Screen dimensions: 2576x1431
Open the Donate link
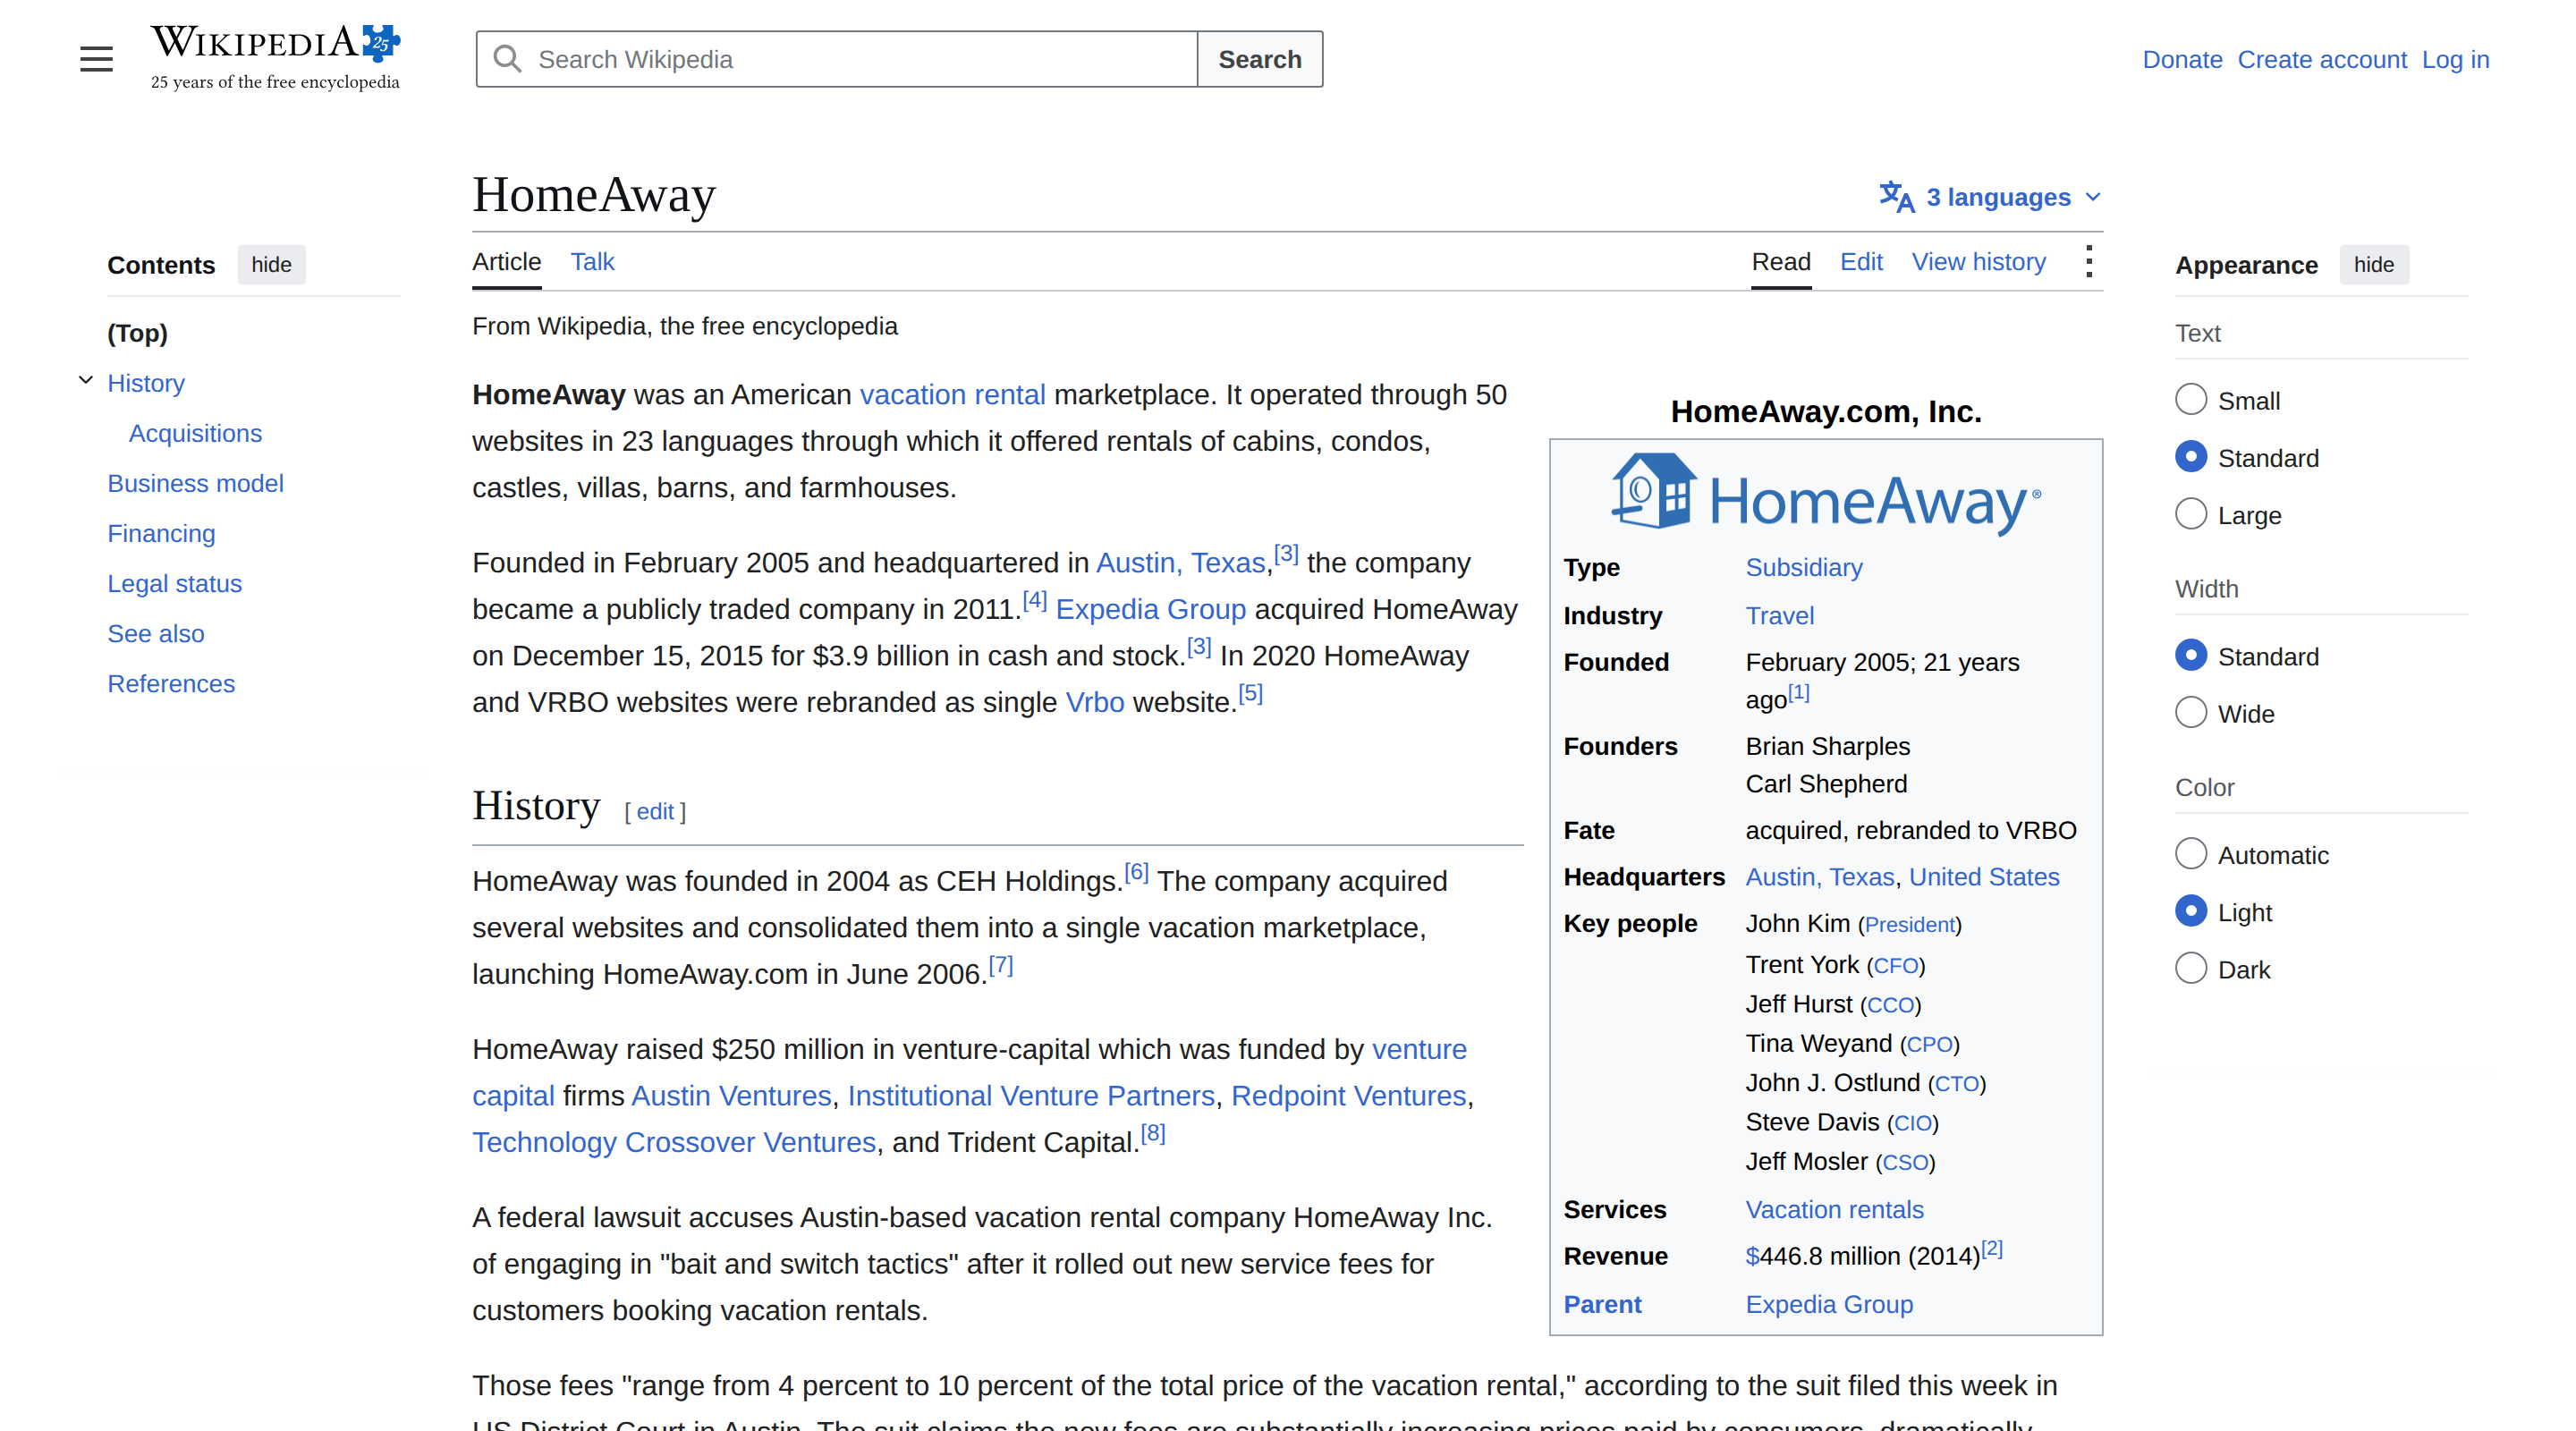pos(2182,60)
